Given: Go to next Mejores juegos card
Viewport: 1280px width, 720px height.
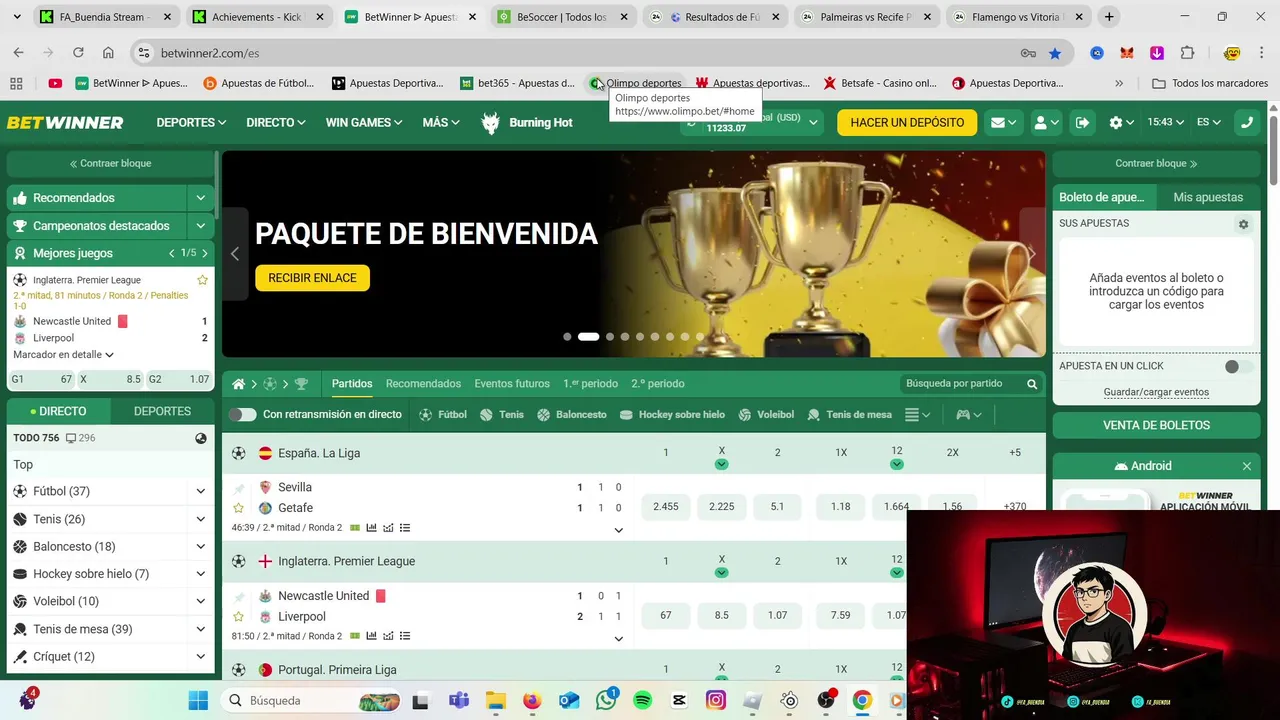Looking at the screenshot, I should coord(205,254).
